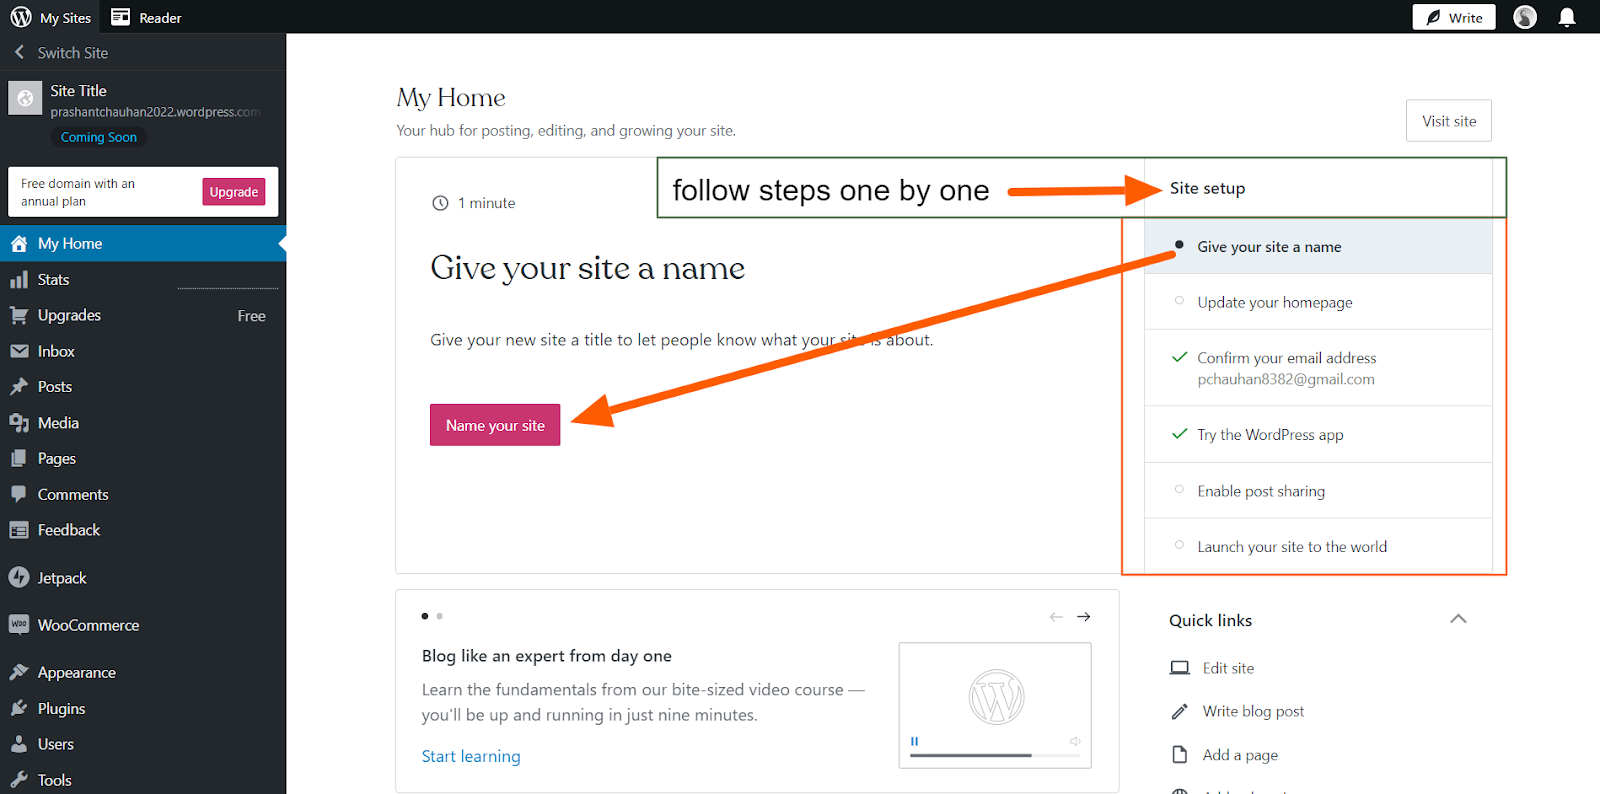The height and width of the screenshot is (794, 1600).
Task: Pause the video course preview
Action: click(914, 741)
